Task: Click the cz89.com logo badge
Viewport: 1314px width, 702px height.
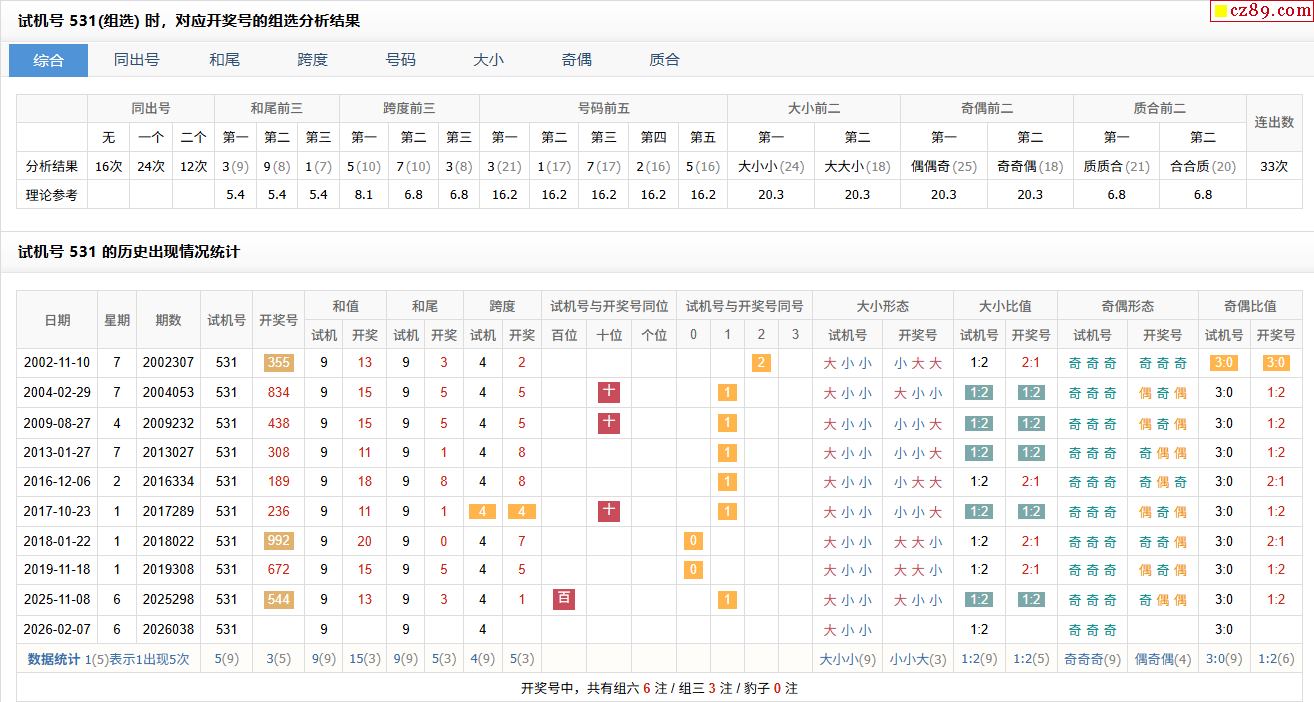Action: click(x=1259, y=11)
